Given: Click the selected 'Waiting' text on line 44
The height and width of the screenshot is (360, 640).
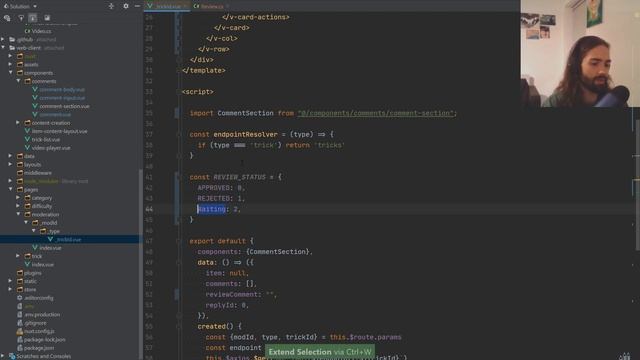Looking at the screenshot, I should tap(211, 209).
